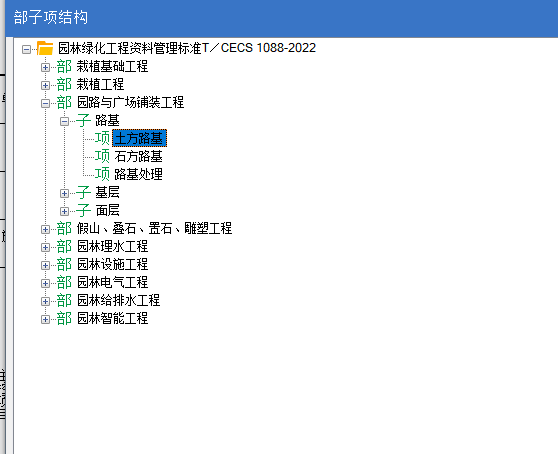Click the green 项 icon beside 石方路基
558x454 pixels.
coord(102,156)
